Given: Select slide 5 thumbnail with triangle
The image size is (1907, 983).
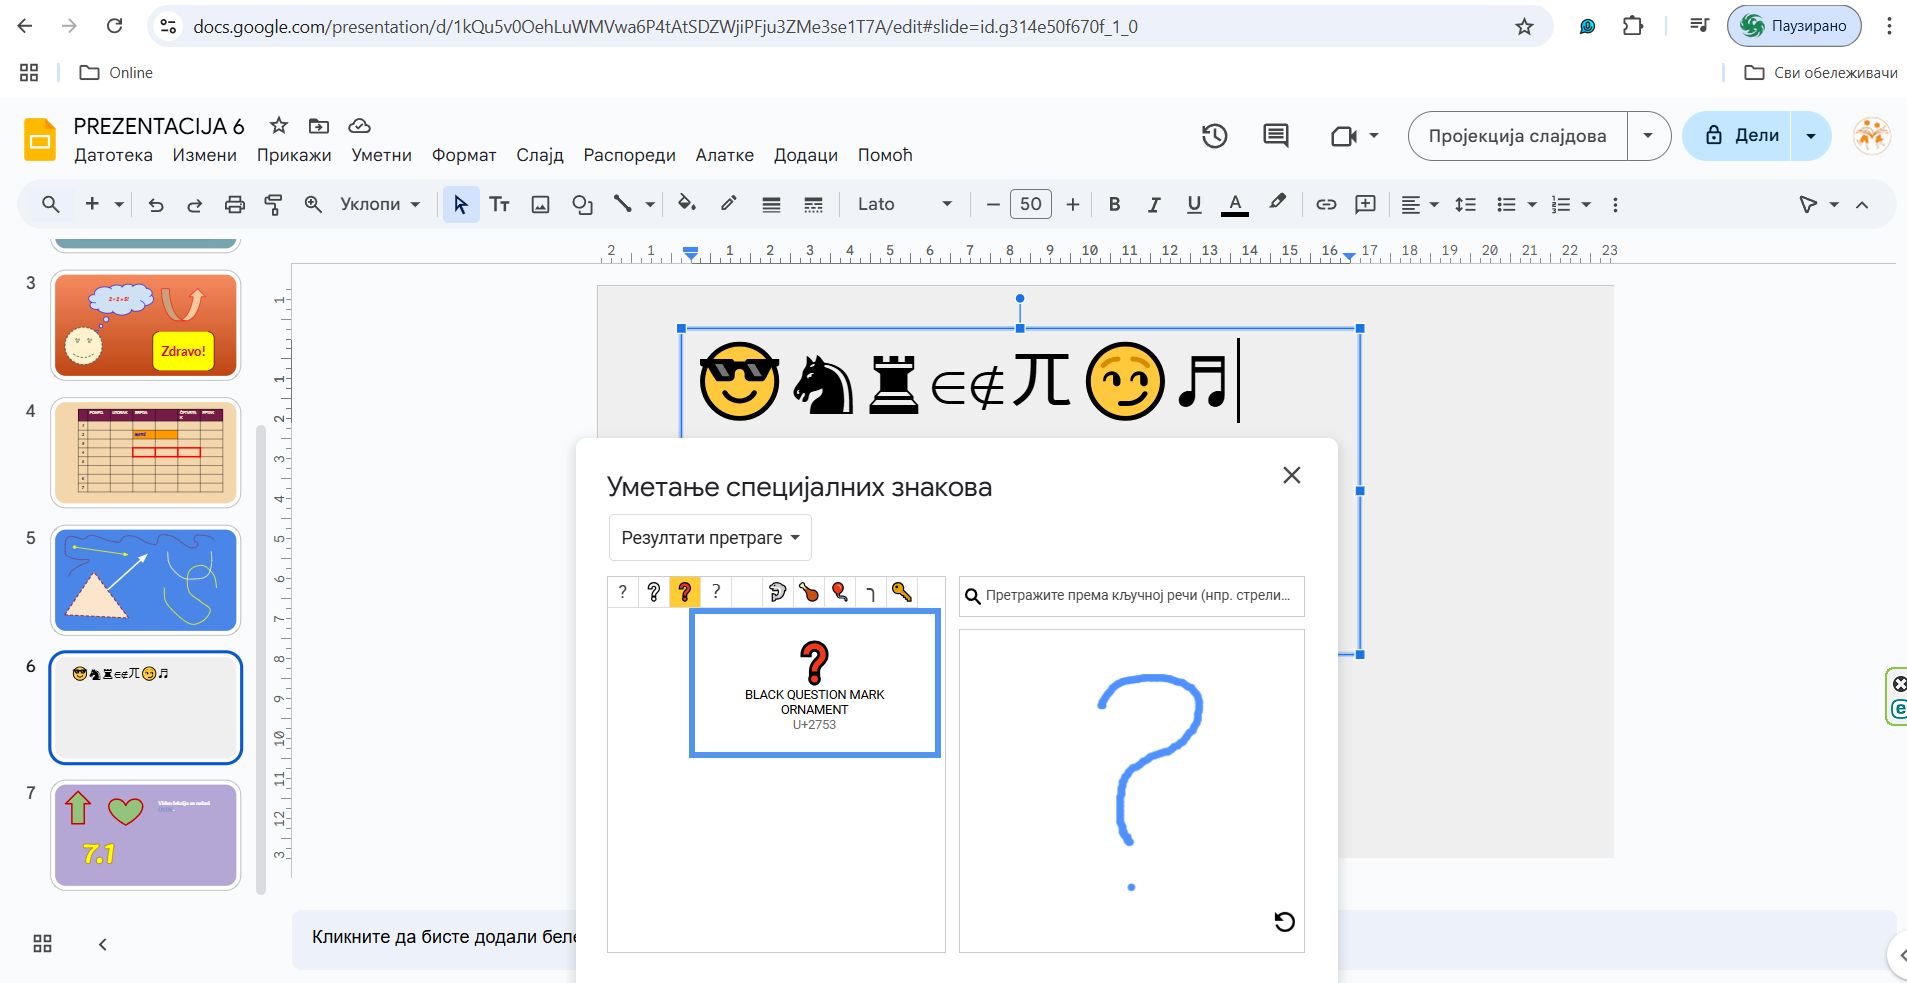Looking at the screenshot, I should click(146, 580).
